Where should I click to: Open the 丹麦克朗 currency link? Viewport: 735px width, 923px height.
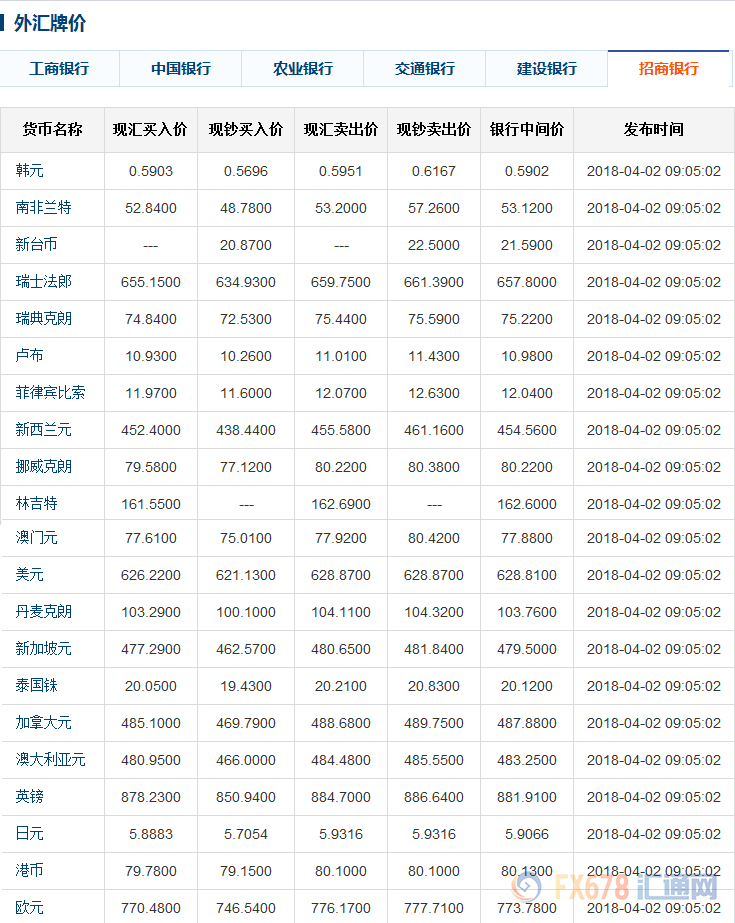44,612
